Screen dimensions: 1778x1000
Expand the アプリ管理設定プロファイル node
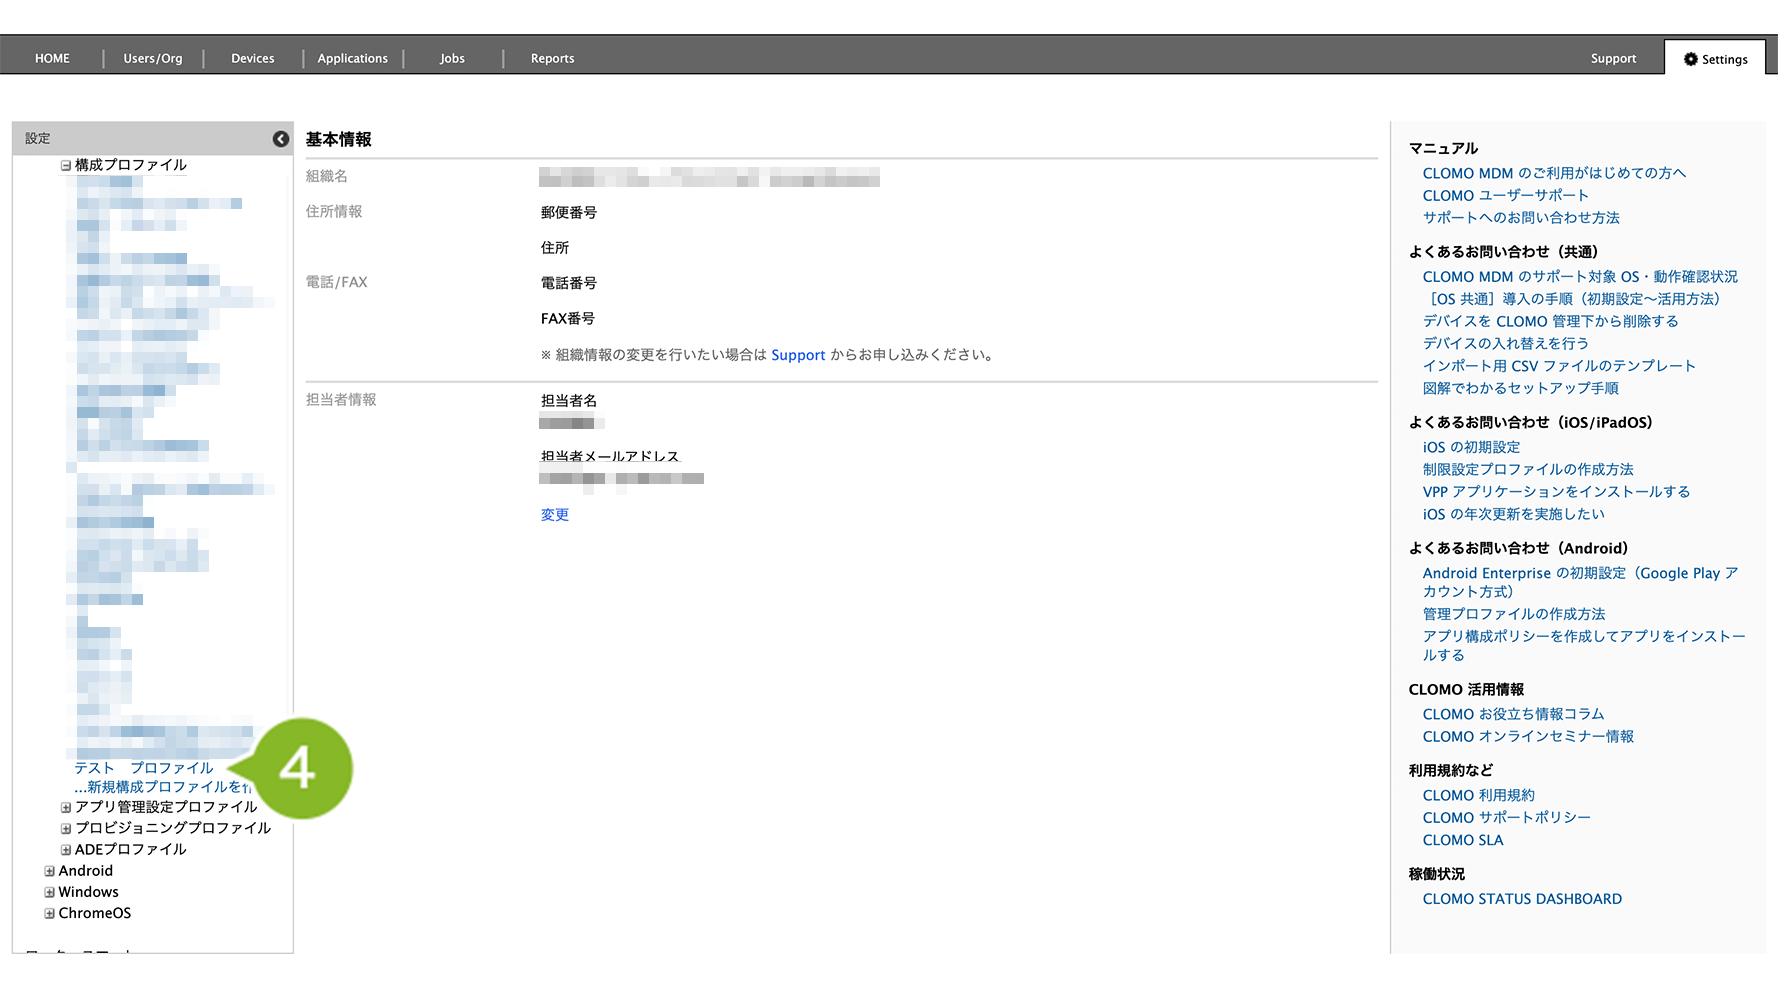[66, 808]
